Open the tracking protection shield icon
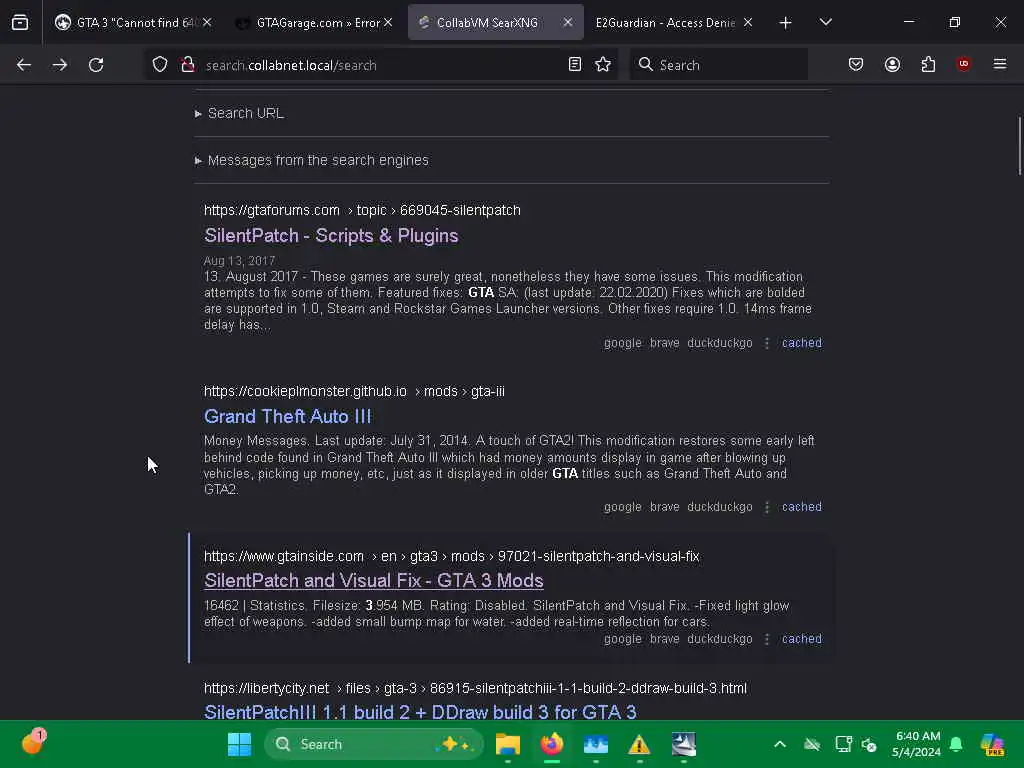Viewport: 1024px width, 768px height. tap(160, 65)
